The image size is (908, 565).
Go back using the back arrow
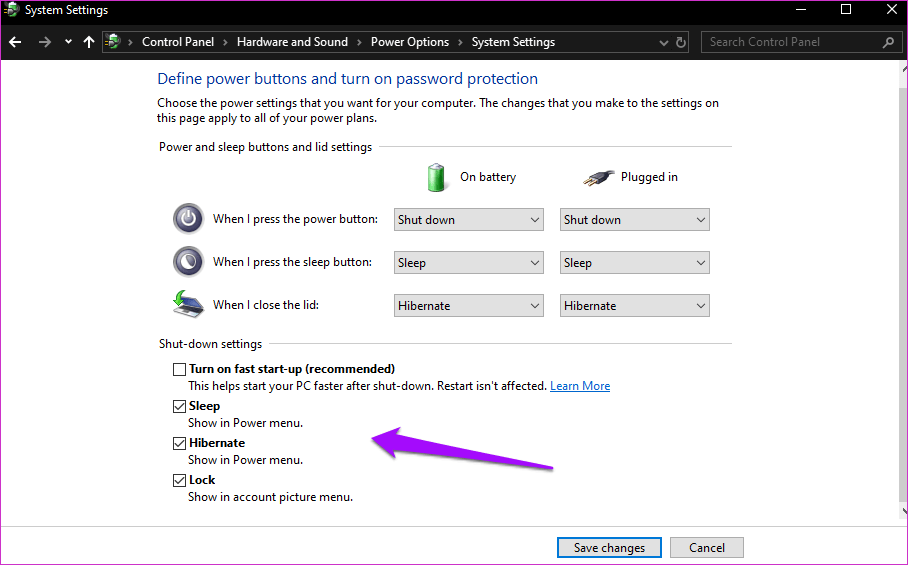click(15, 42)
